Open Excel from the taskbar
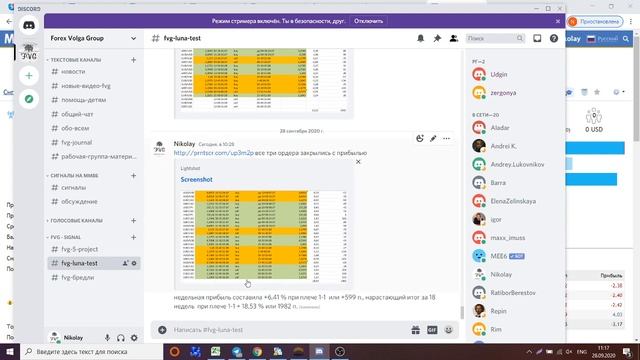The image size is (640, 360). [x=216, y=351]
